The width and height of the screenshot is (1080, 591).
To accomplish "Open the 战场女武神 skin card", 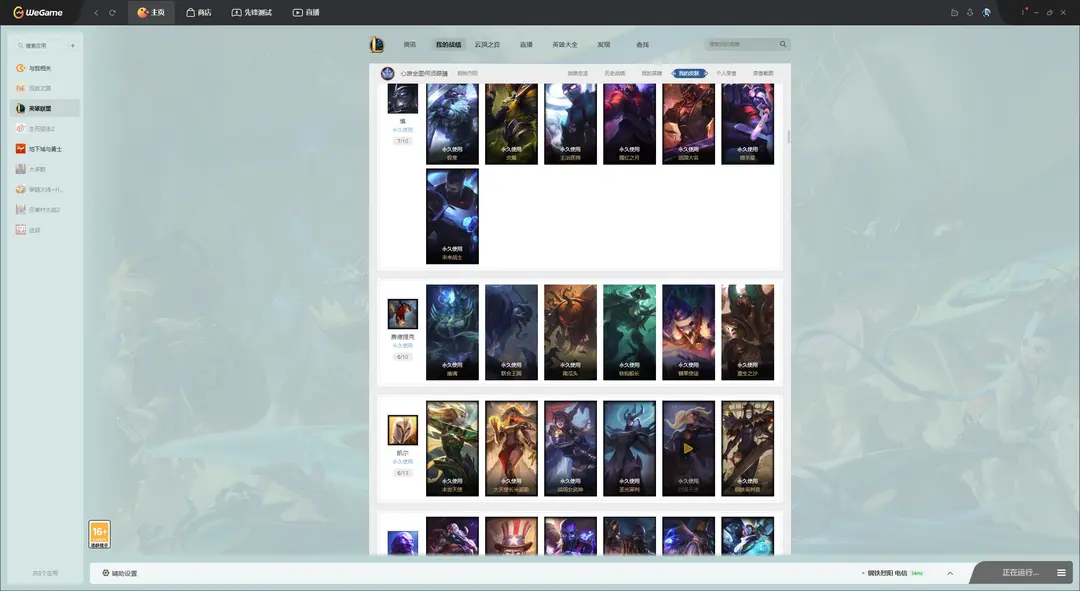I will click(x=570, y=448).
